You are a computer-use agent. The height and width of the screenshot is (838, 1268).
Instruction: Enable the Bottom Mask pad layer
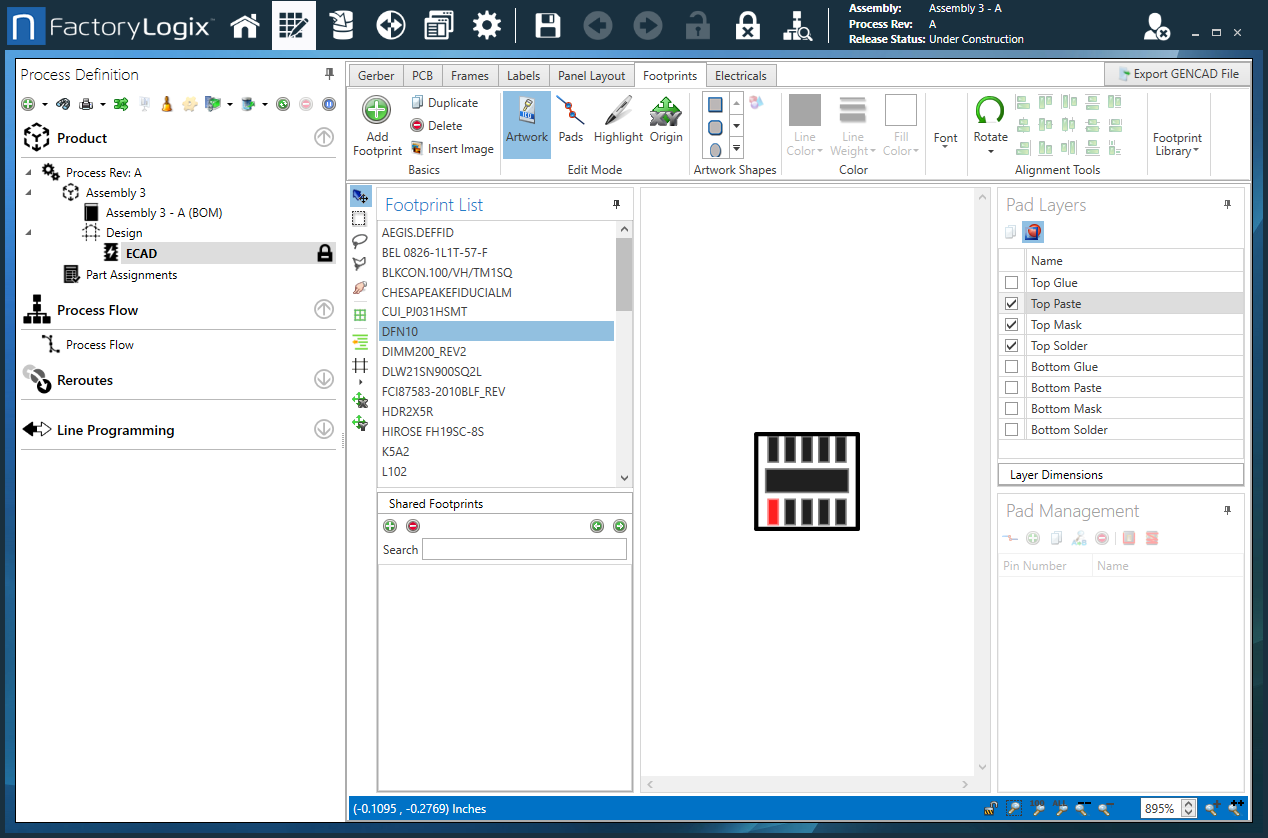1011,408
